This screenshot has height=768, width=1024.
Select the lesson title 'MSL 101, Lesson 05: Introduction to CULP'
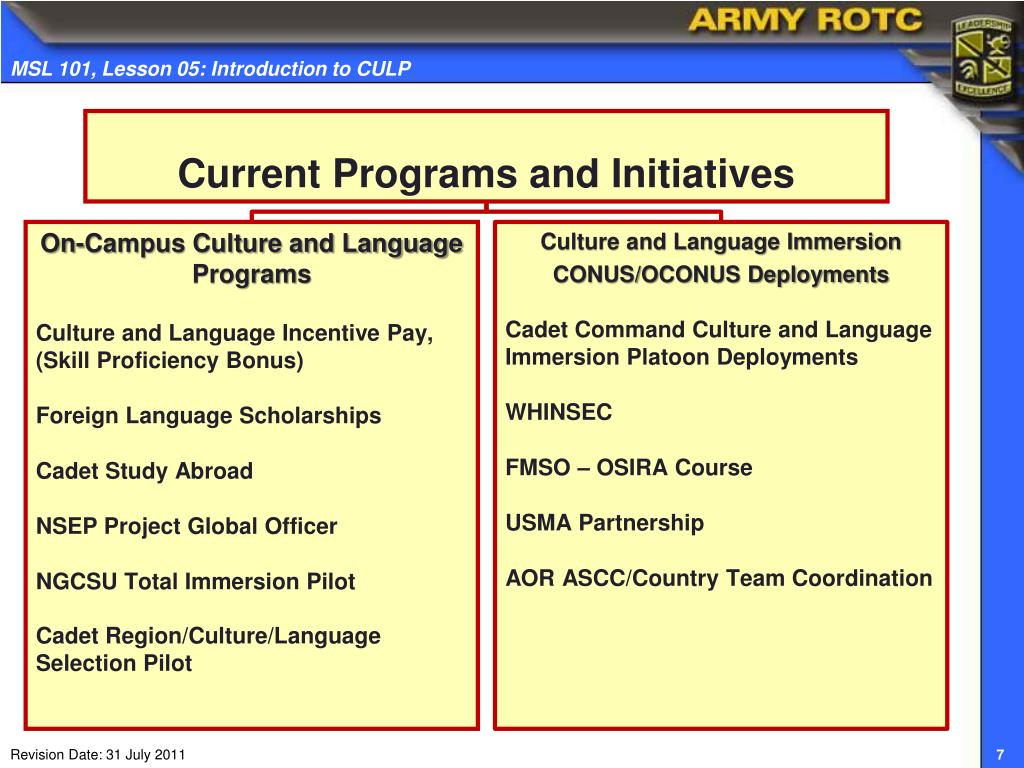pyautogui.click(x=211, y=69)
